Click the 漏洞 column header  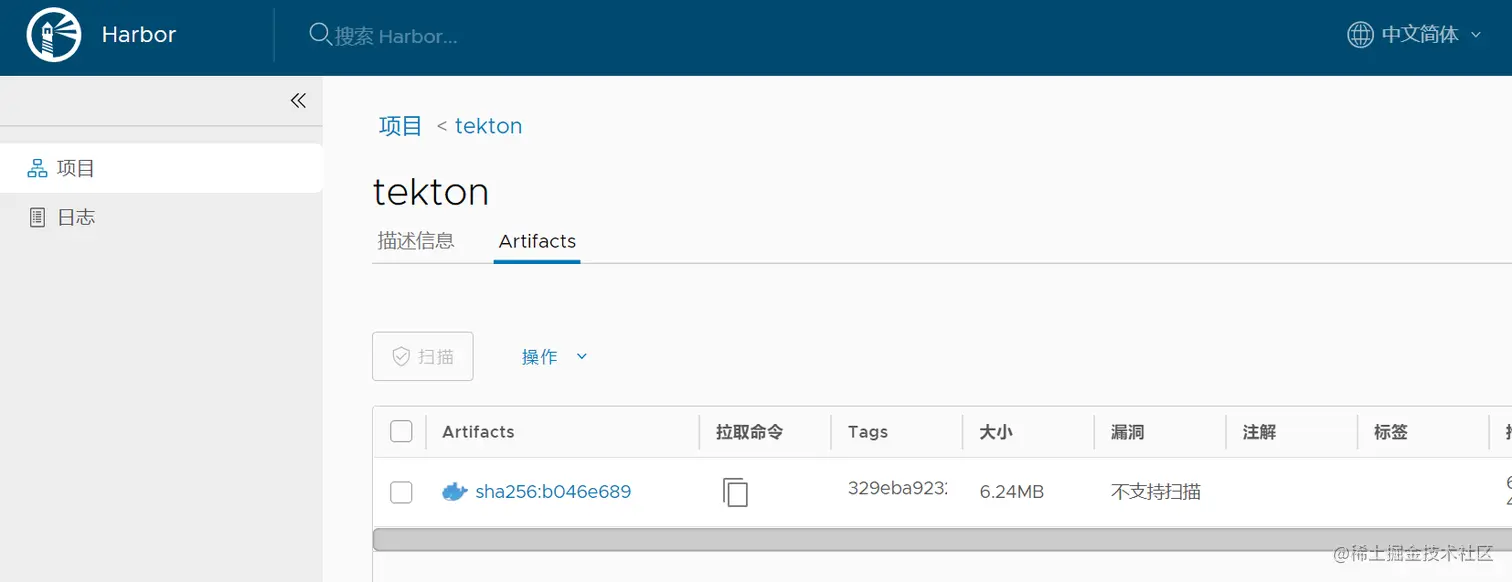[1127, 432]
